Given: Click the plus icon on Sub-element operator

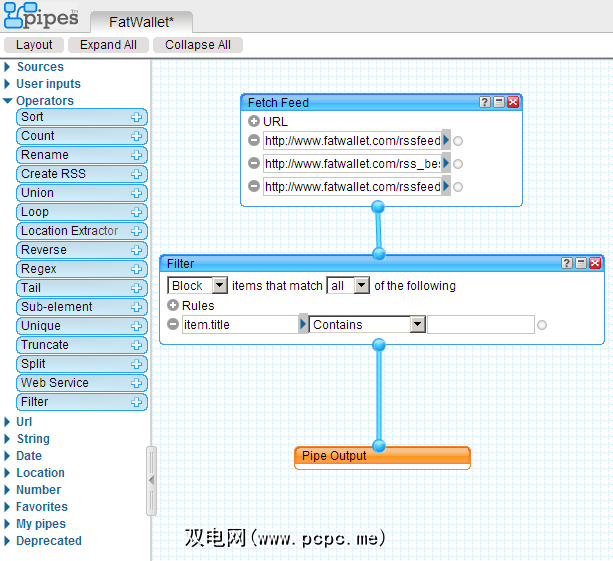Looking at the screenshot, I should 136,307.
